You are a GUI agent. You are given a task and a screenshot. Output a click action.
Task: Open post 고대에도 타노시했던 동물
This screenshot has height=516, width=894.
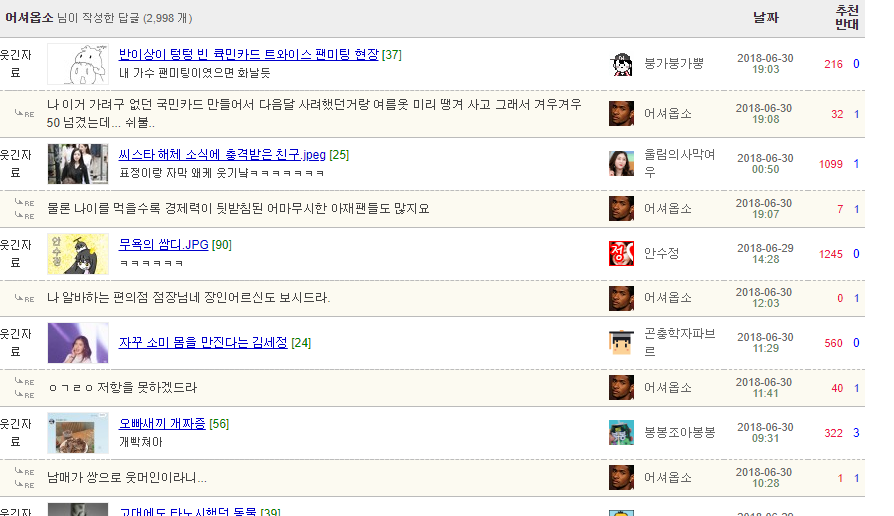click(x=188, y=511)
